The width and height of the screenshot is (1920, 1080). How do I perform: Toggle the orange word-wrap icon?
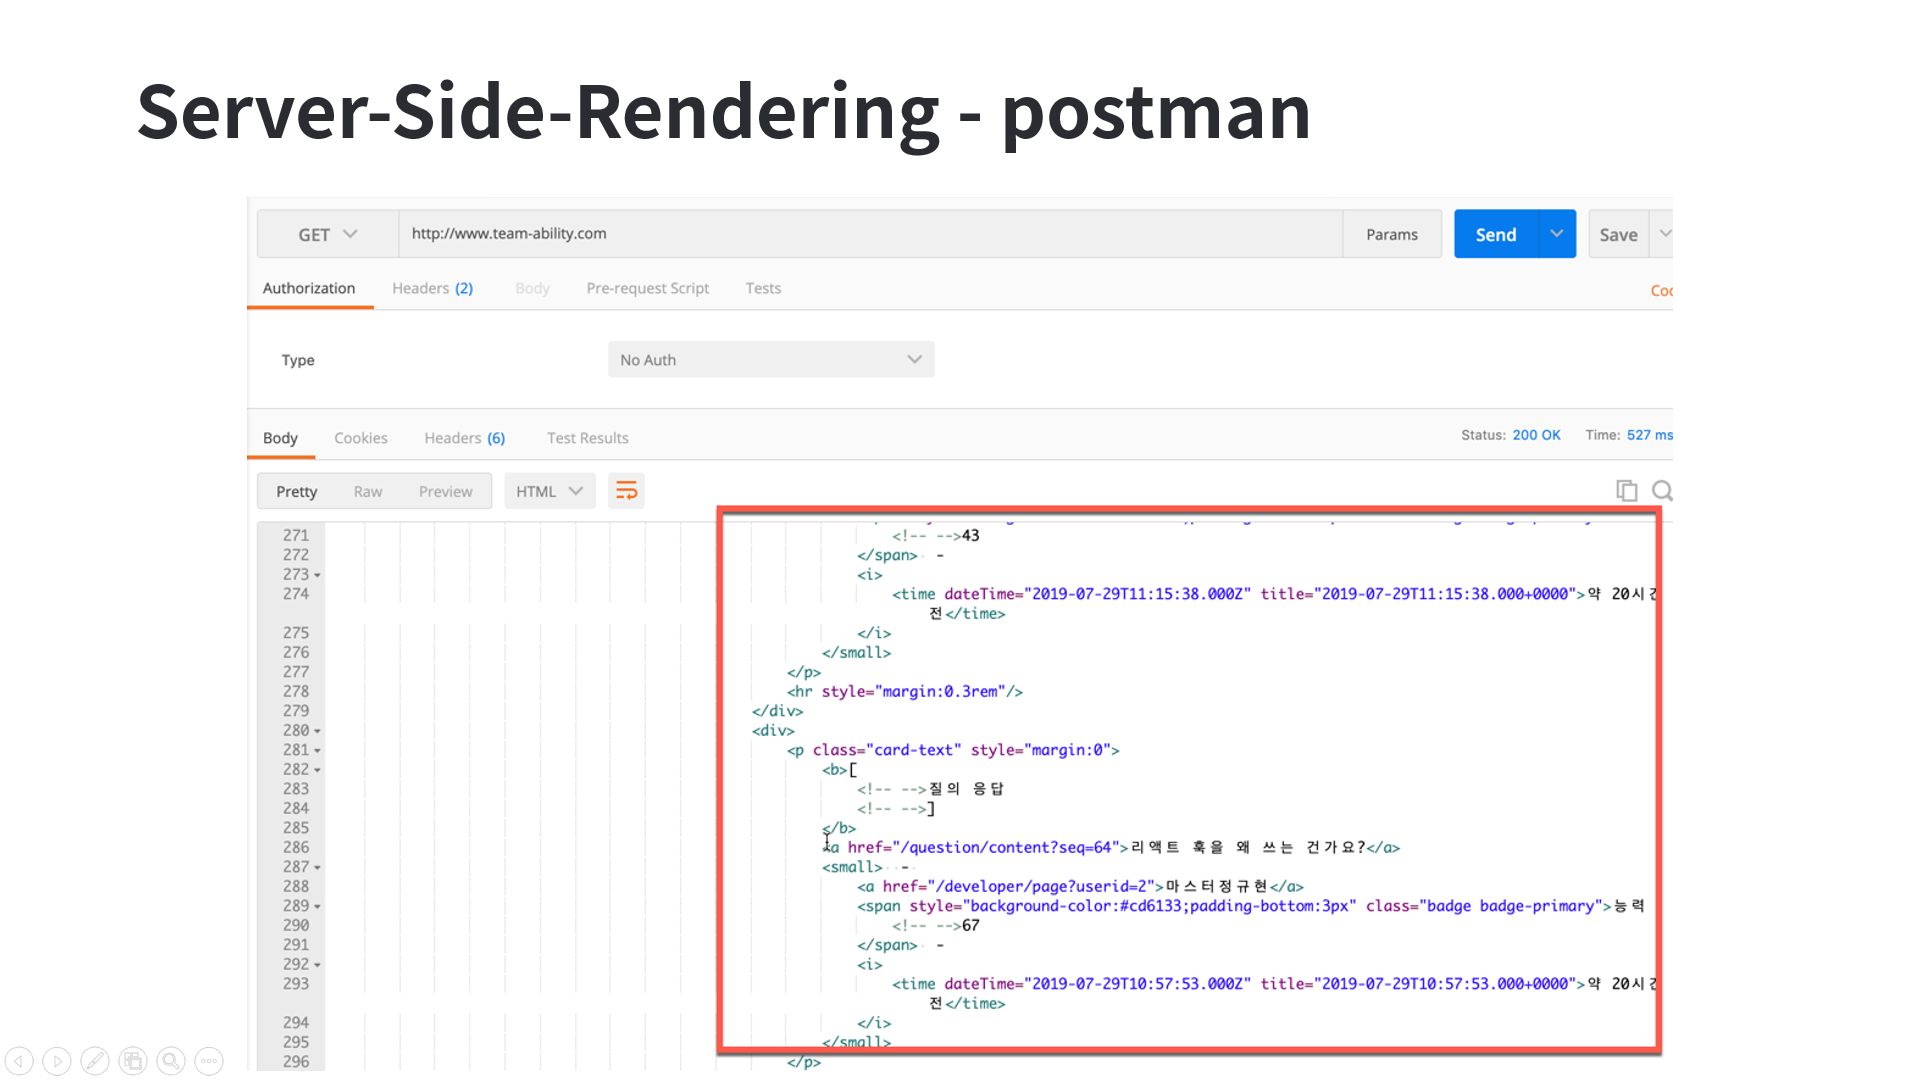tap(626, 491)
